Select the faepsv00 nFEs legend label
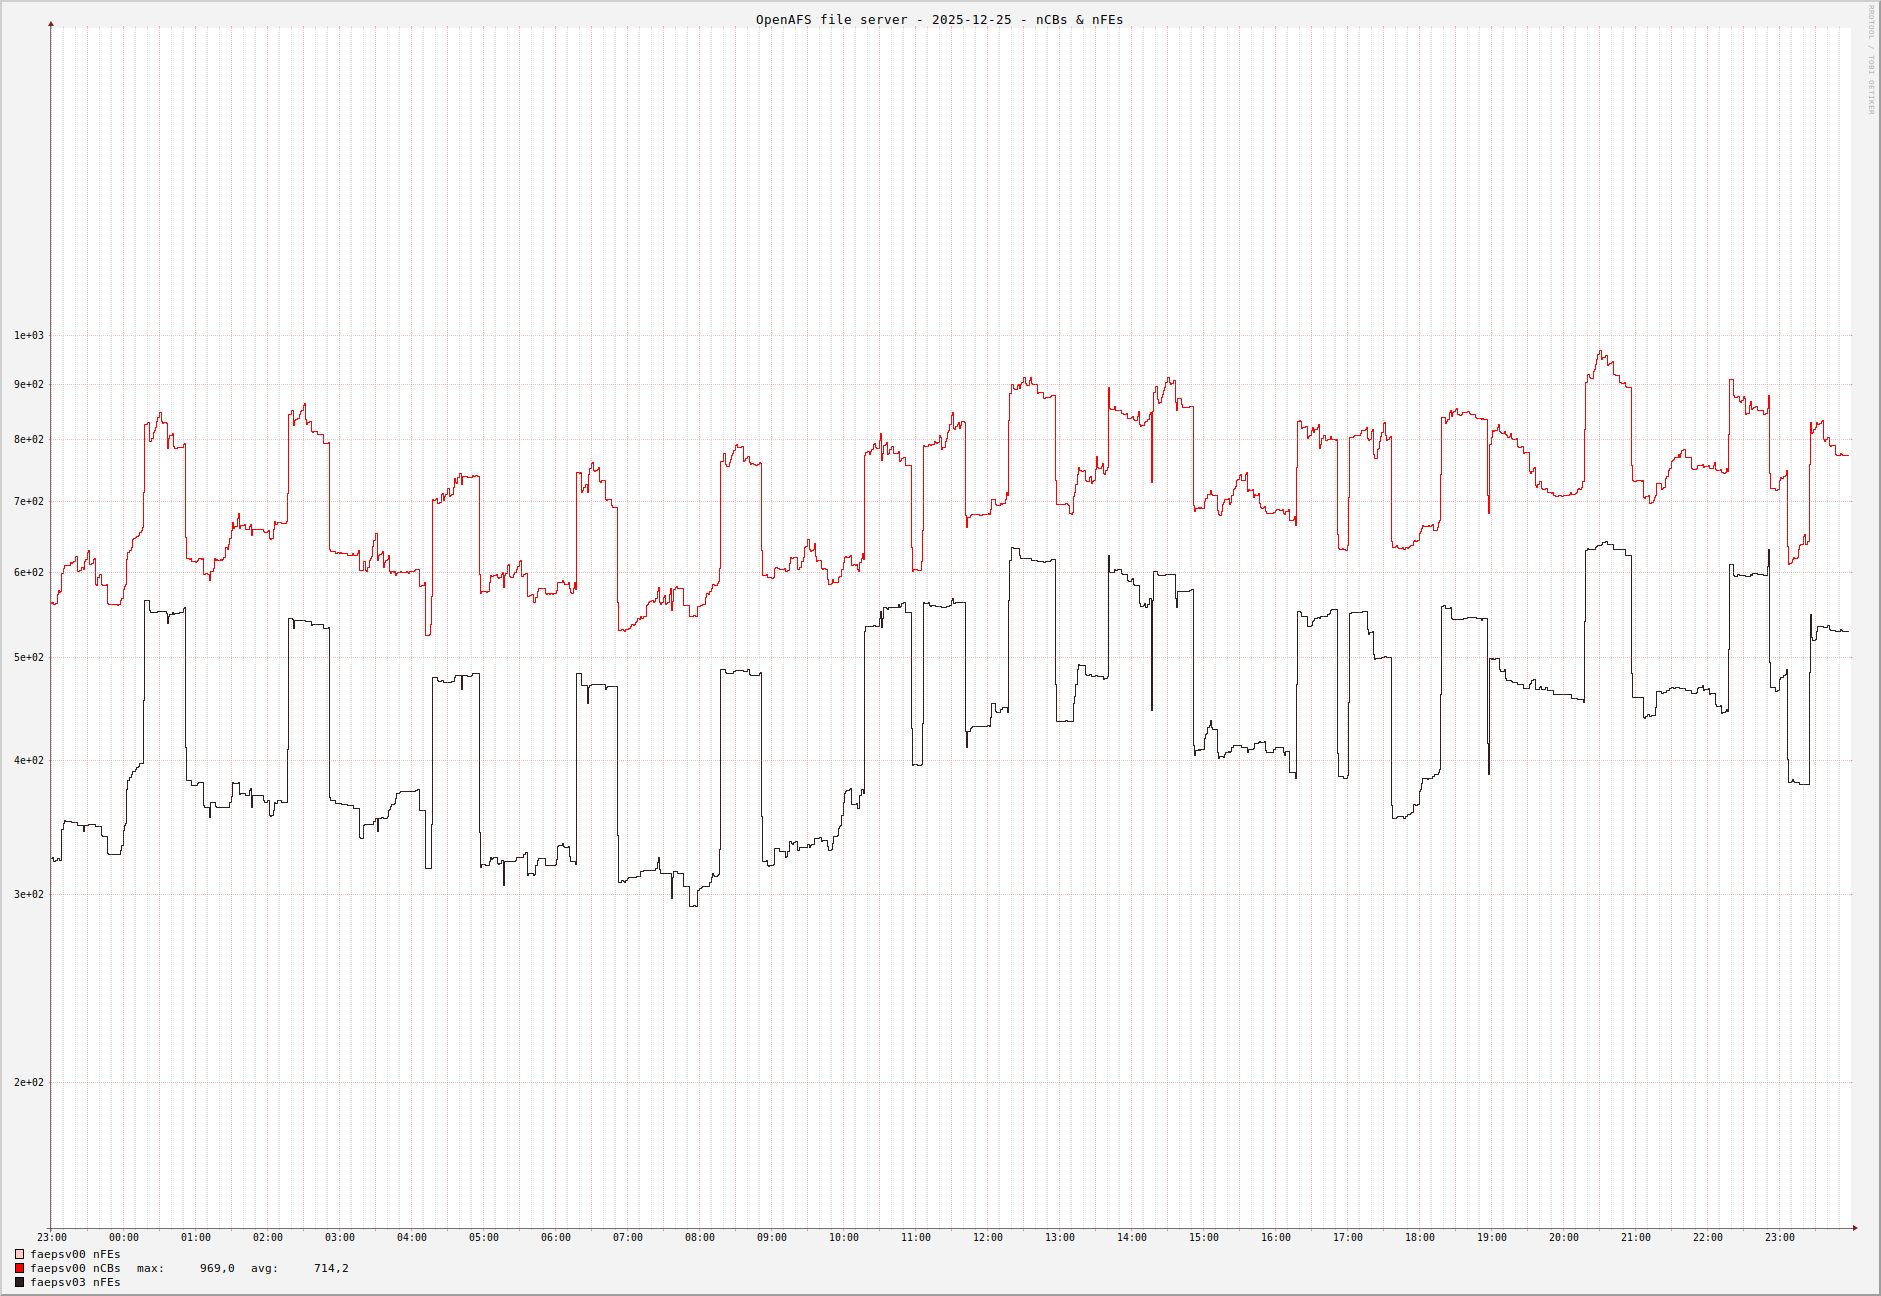 pos(75,1254)
